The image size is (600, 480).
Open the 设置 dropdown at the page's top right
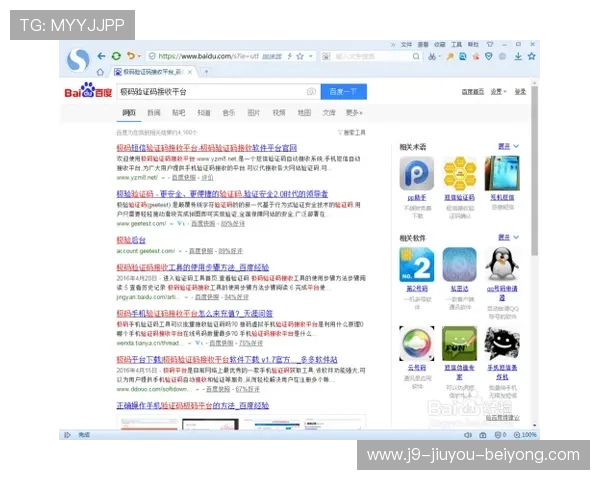click(x=499, y=91)
